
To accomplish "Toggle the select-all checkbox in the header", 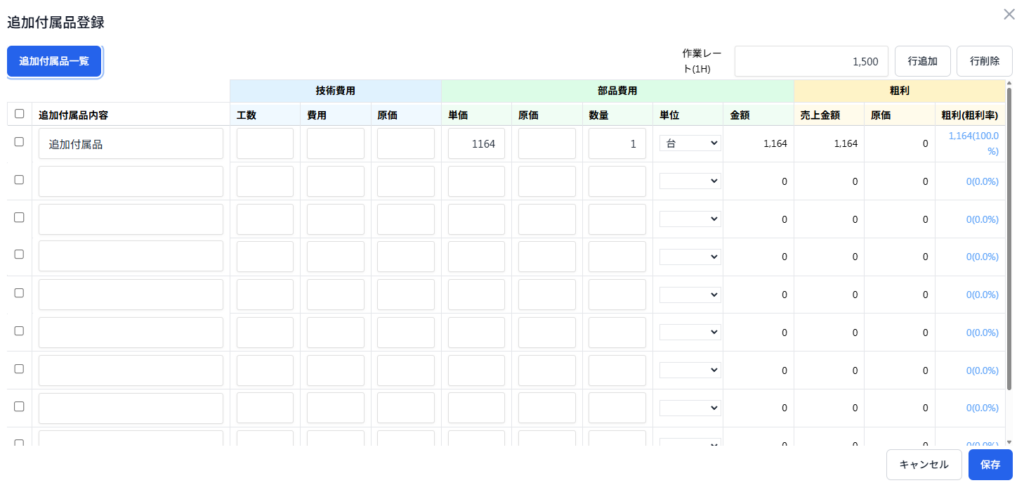I will [x=19, y=114].
